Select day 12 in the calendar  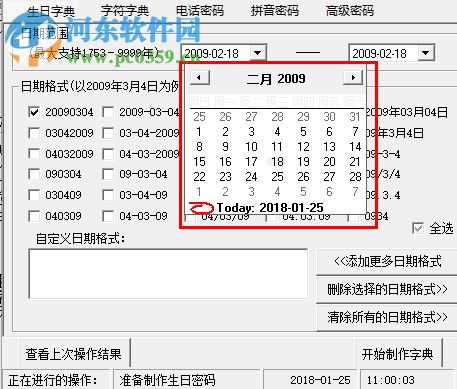pyautogui.click(x=303, y=147)
